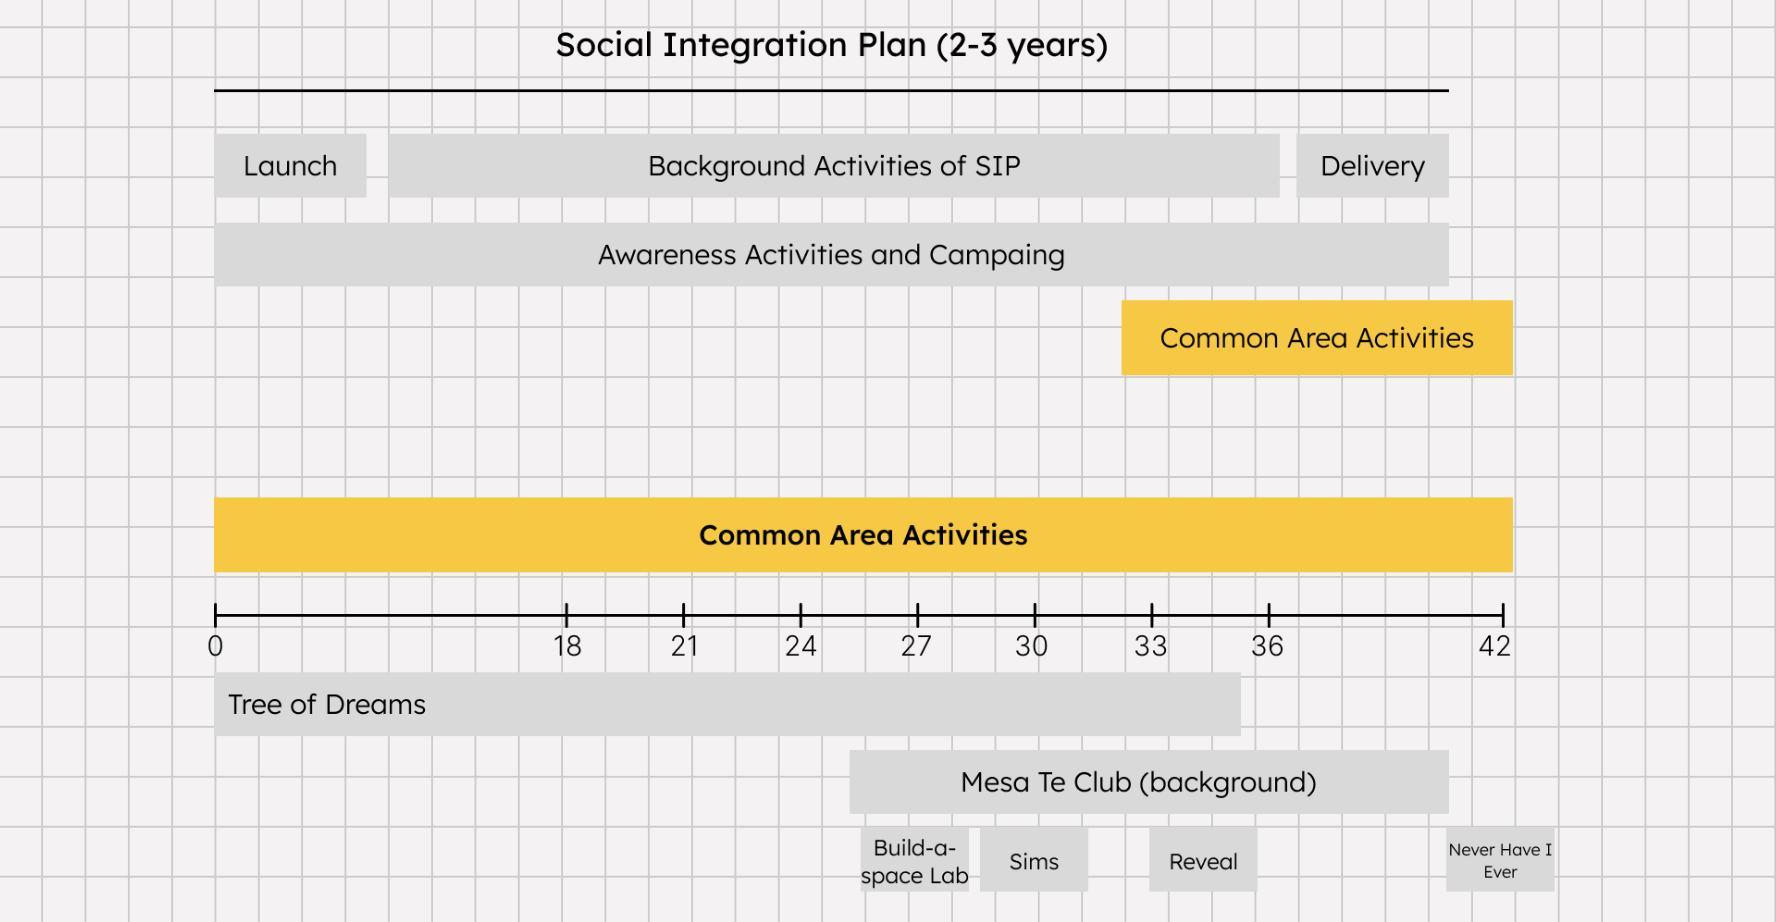Click the Tree of Dreams bar
This screenshot has width=1776, height=922.
[727, 704]
